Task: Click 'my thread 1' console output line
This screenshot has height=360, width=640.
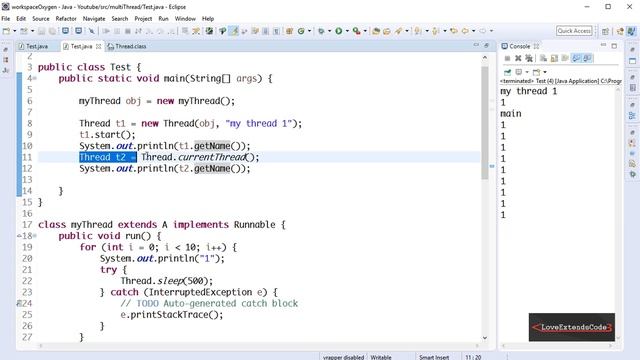Action: 529,91
